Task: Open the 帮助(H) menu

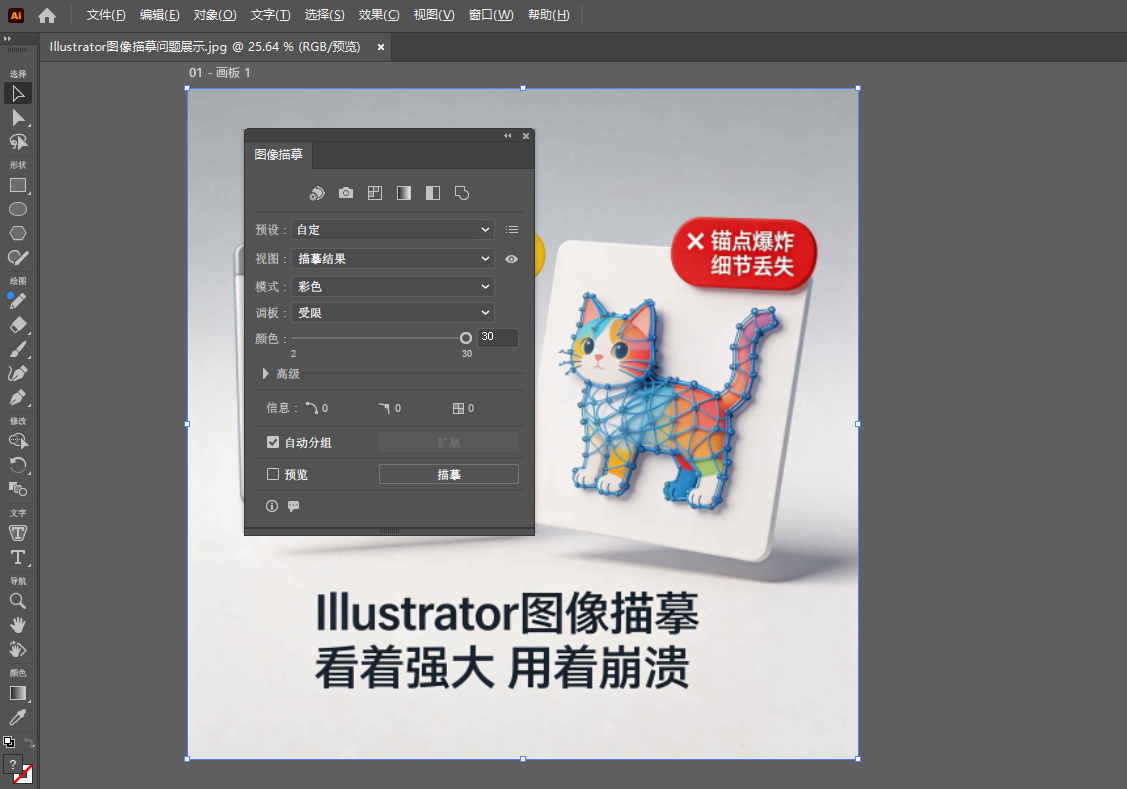Action: (x=548, y=15)
